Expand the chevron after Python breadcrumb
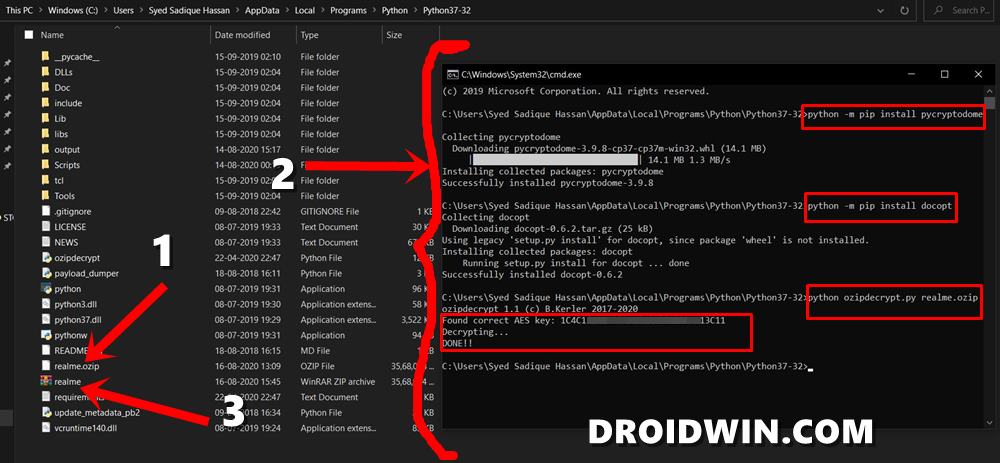This screenshot has width=1000, height=463. click(x=416, y=10)
